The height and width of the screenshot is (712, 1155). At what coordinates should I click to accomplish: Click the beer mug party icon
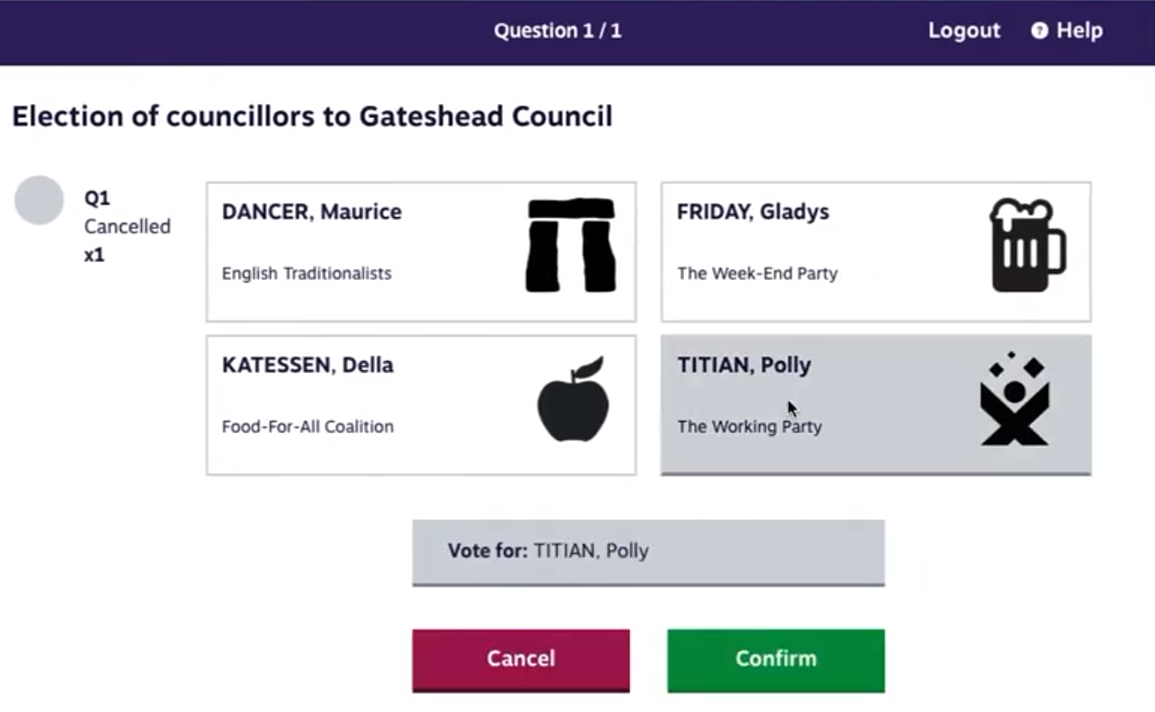coord(1026,246)
